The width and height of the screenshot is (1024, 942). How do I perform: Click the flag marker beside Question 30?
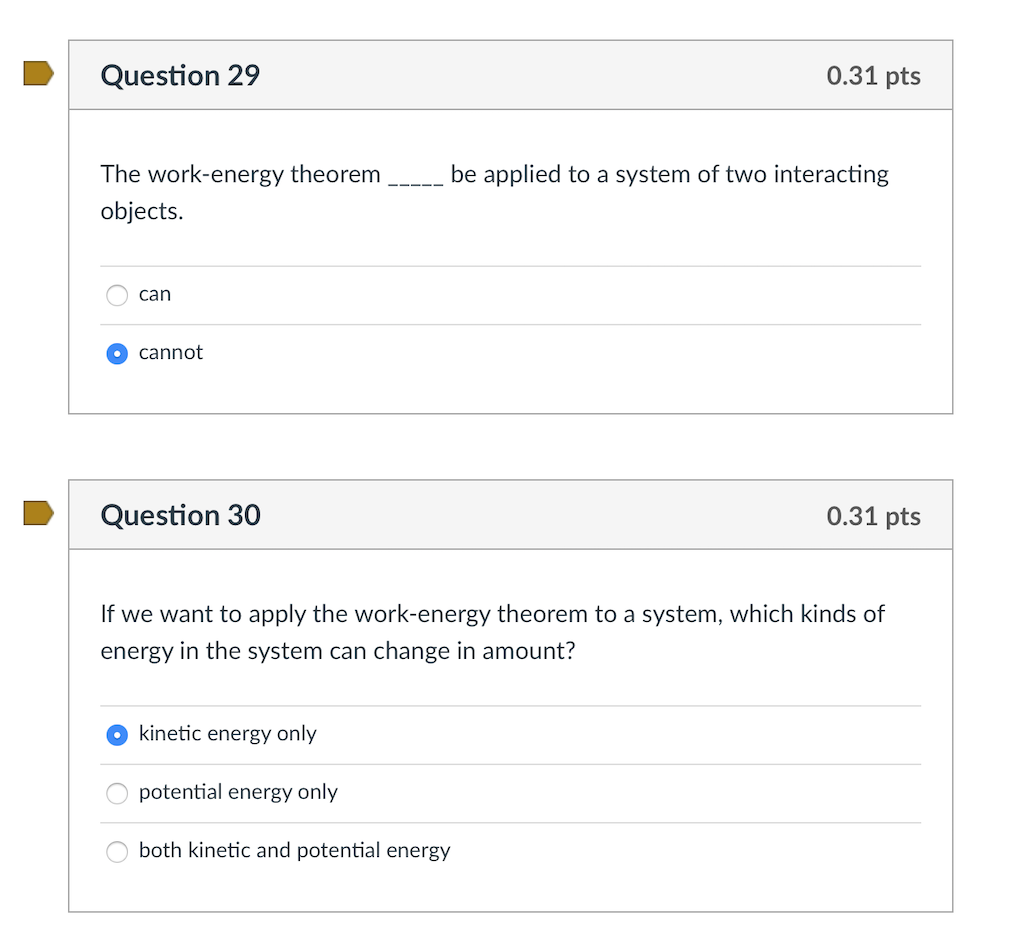click(37, 513)
